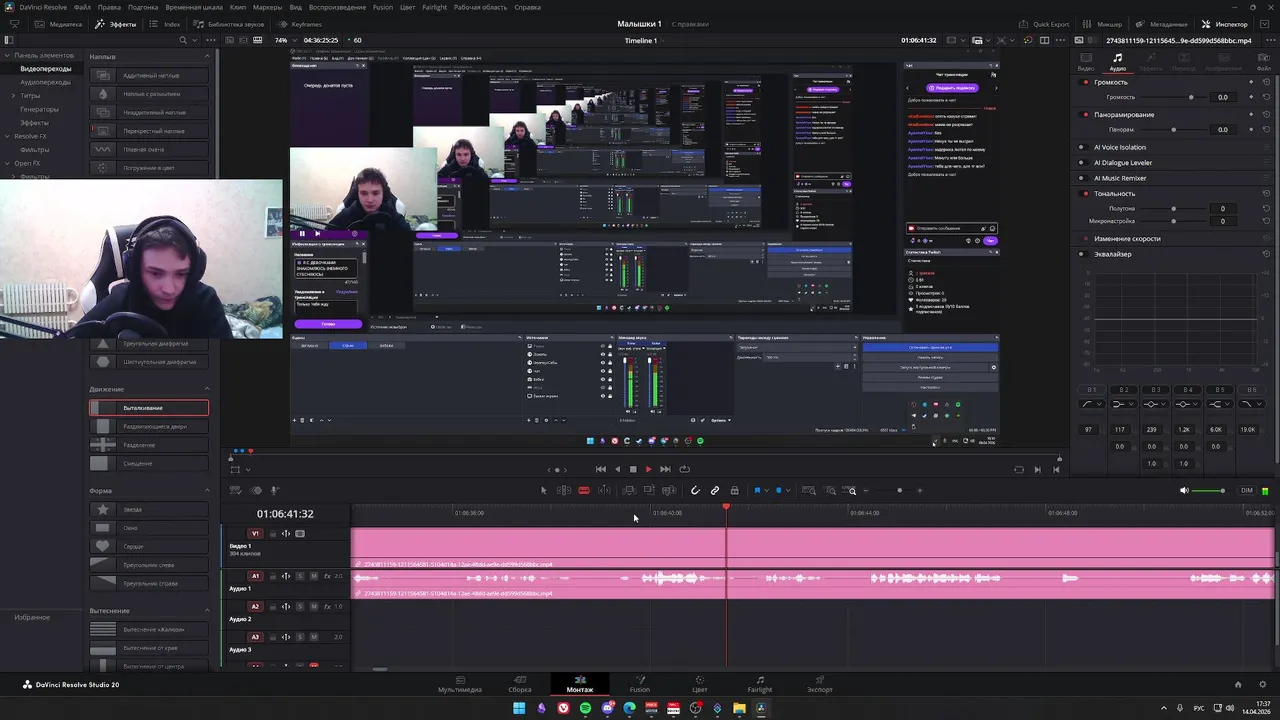1280x720 pixels.
Task: Go to the Сборка page
Action: [520, 684]
